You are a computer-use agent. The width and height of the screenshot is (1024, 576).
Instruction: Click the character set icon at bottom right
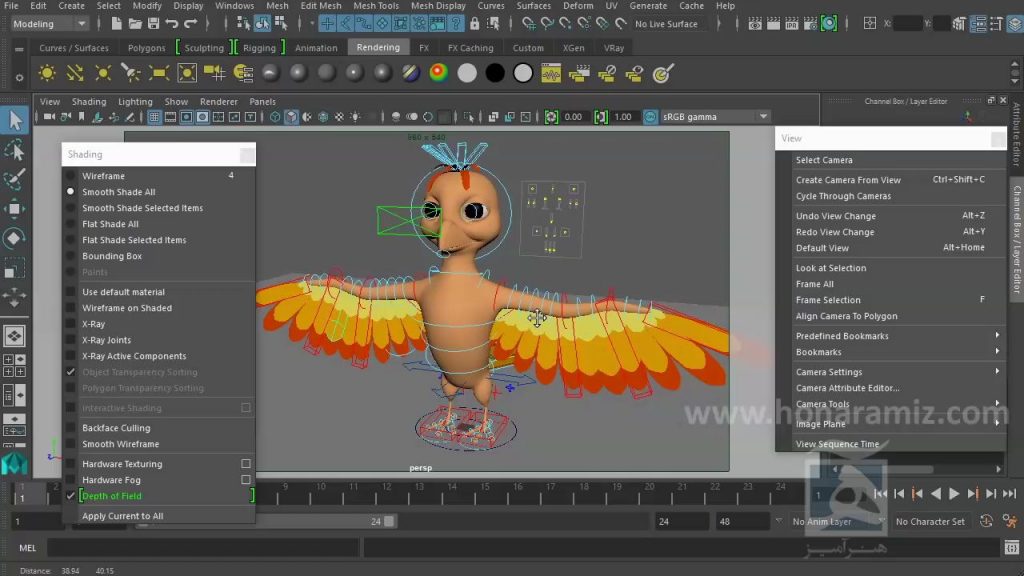coord(1010,521)
